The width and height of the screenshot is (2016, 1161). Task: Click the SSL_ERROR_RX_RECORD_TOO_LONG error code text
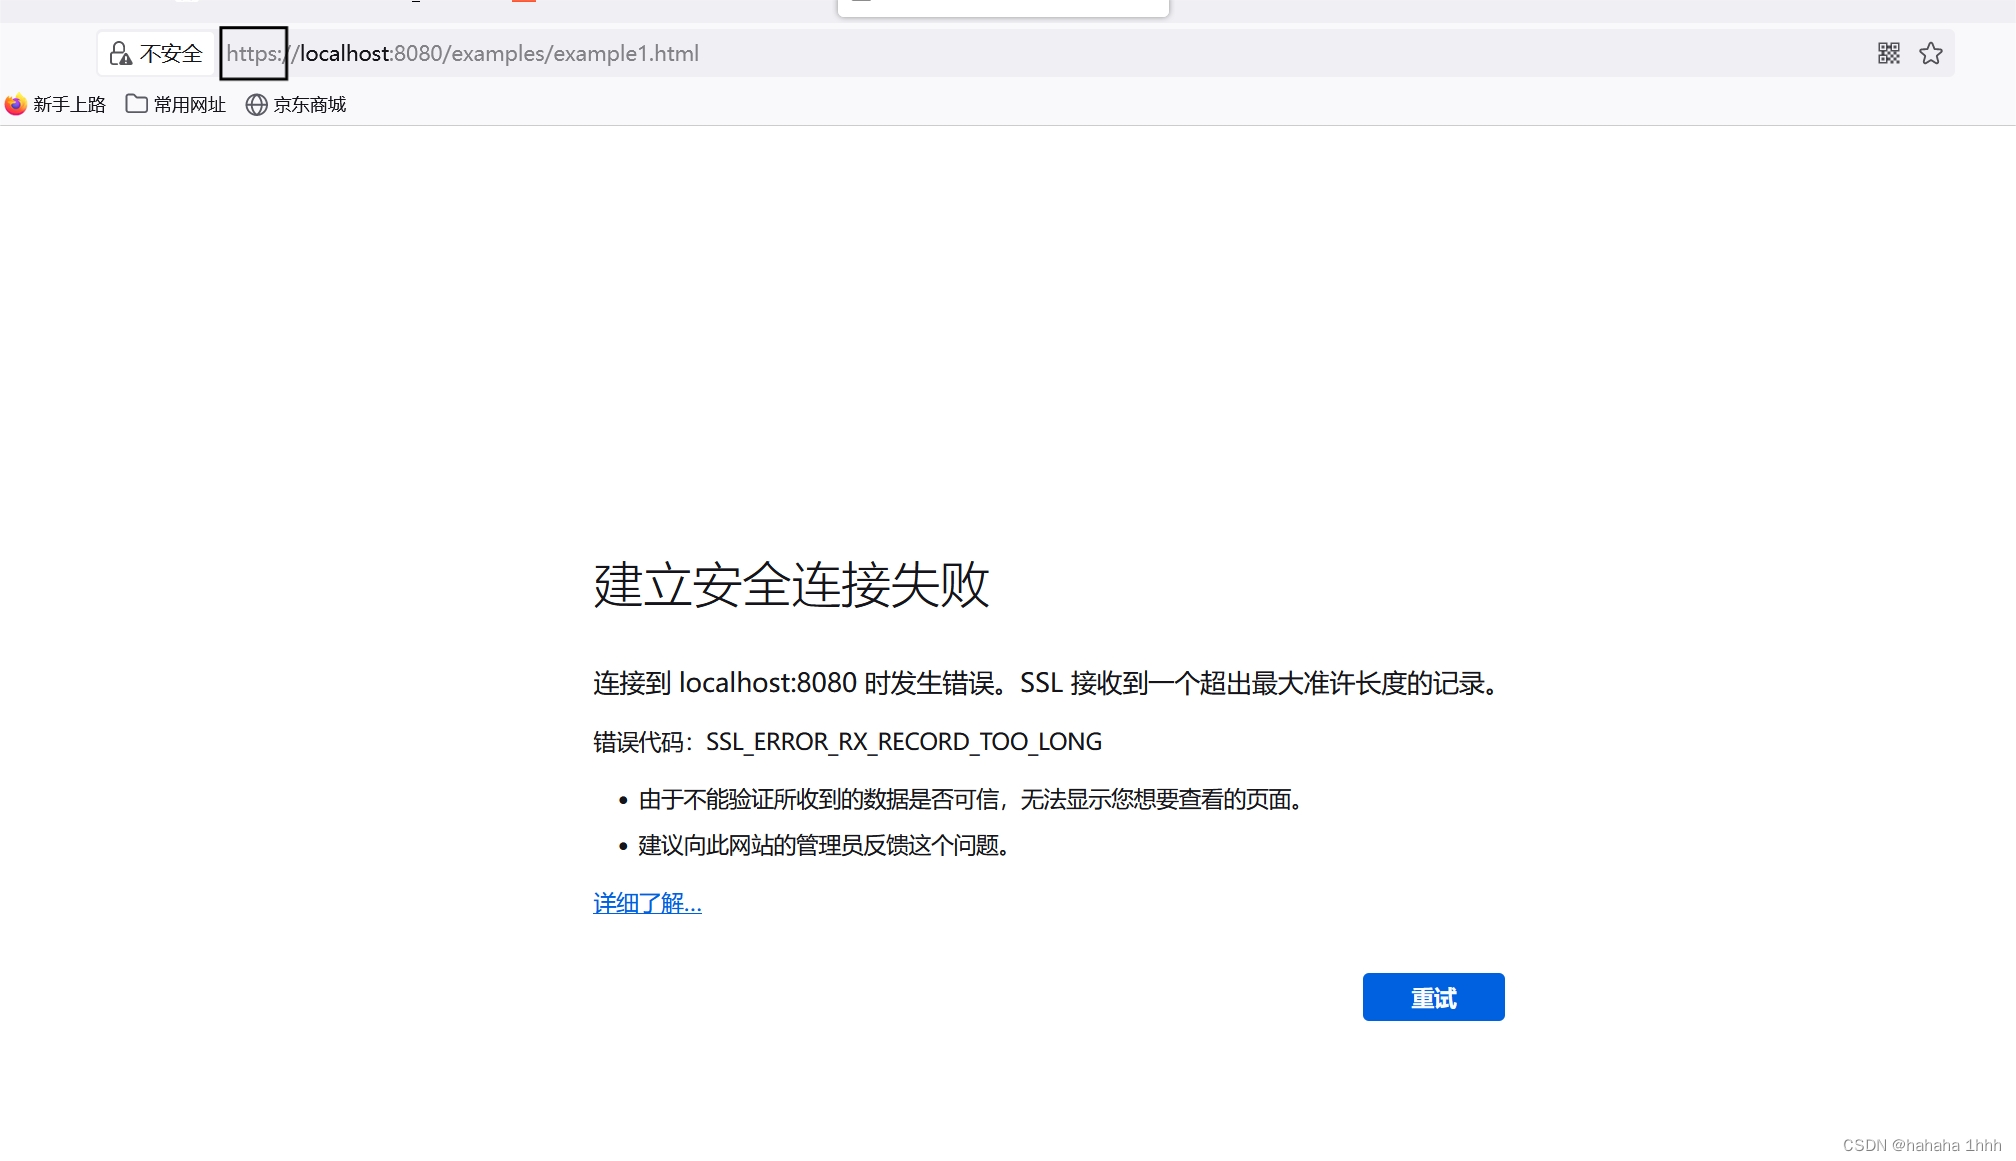pyautogui.click(x=903, y=742)
